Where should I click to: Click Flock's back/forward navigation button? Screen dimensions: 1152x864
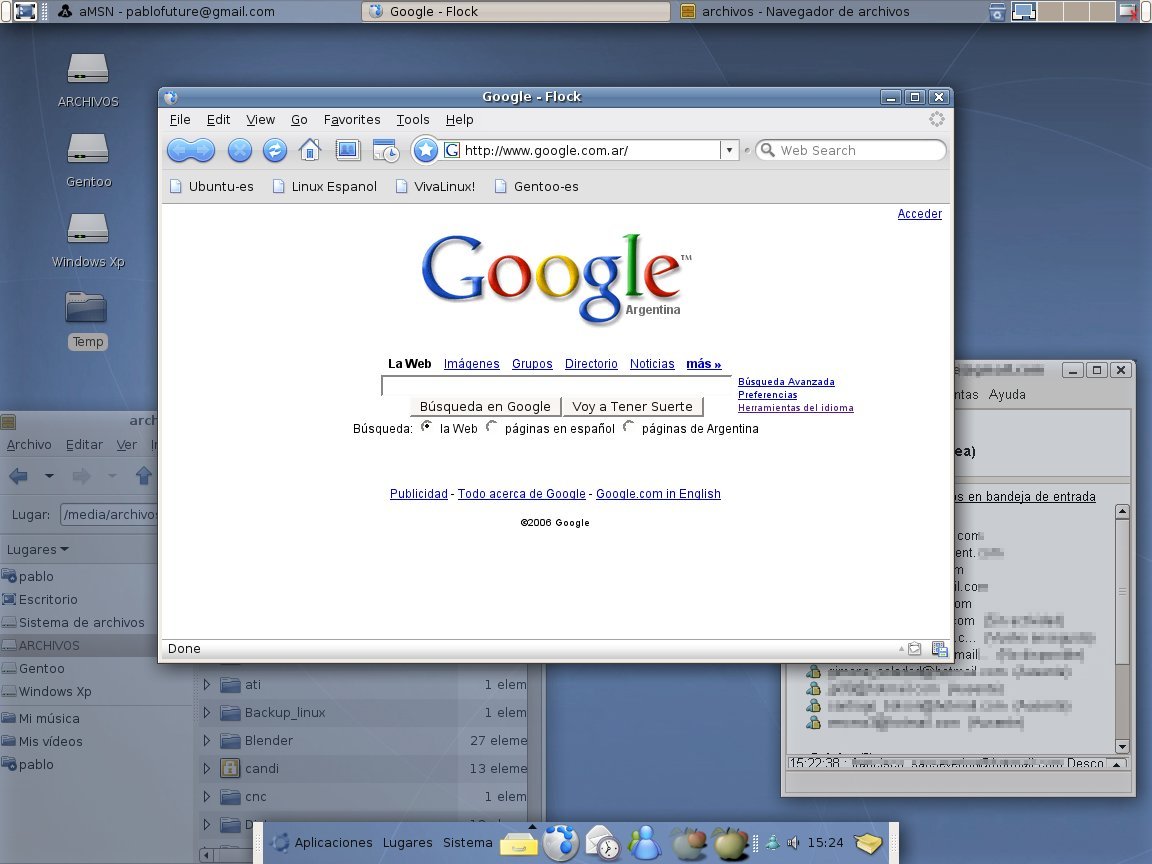191,151
